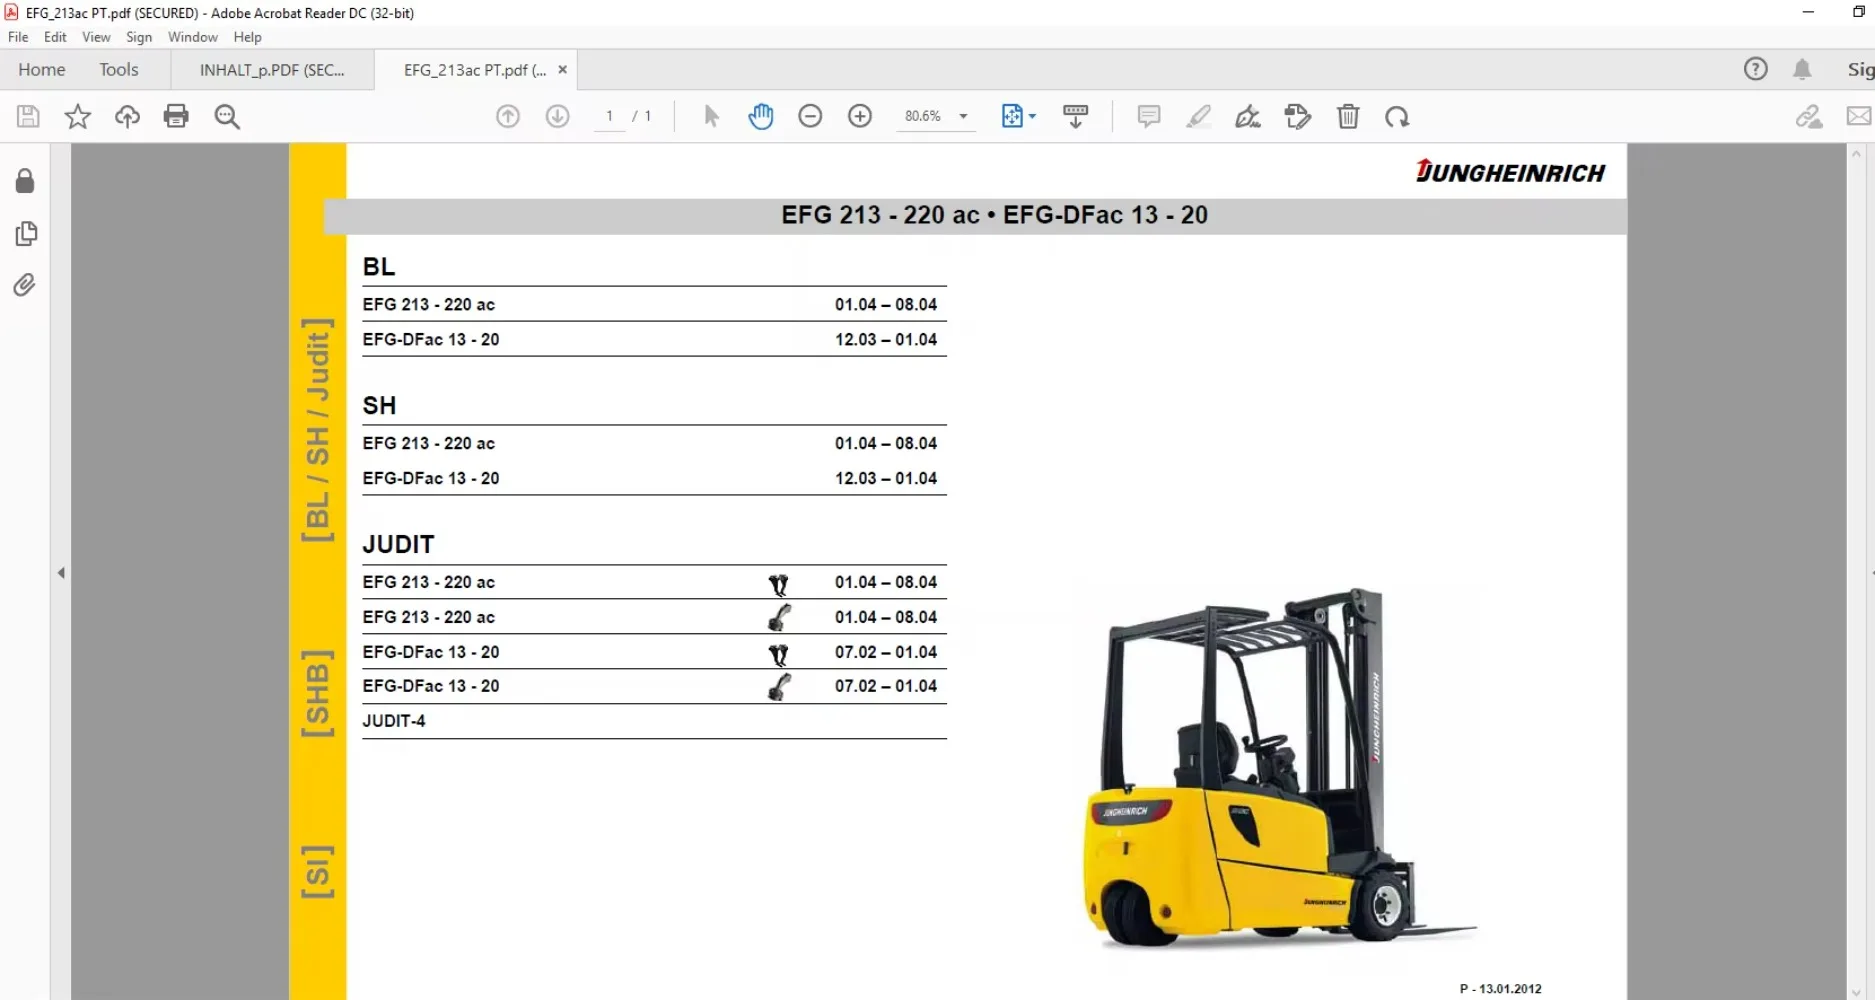This screenshot has height=1000, width=1875.
Task: Click the star bookmark icon
Action: tap(77, 117)
